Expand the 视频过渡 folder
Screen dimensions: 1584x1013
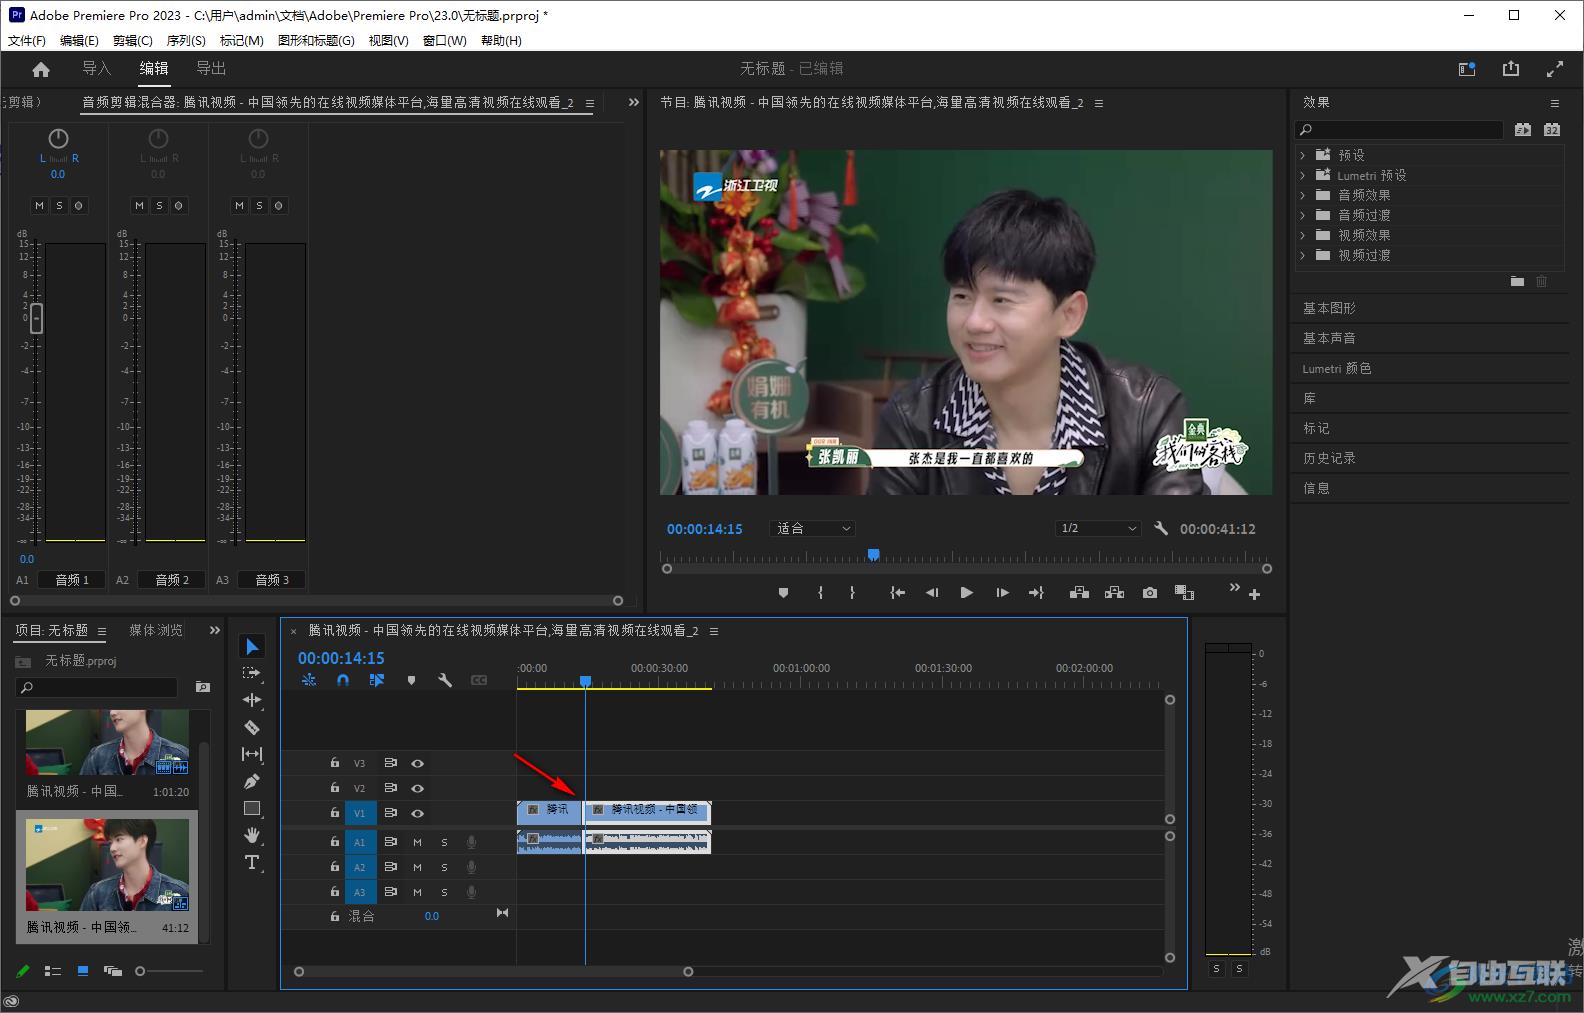point(1303,255)
